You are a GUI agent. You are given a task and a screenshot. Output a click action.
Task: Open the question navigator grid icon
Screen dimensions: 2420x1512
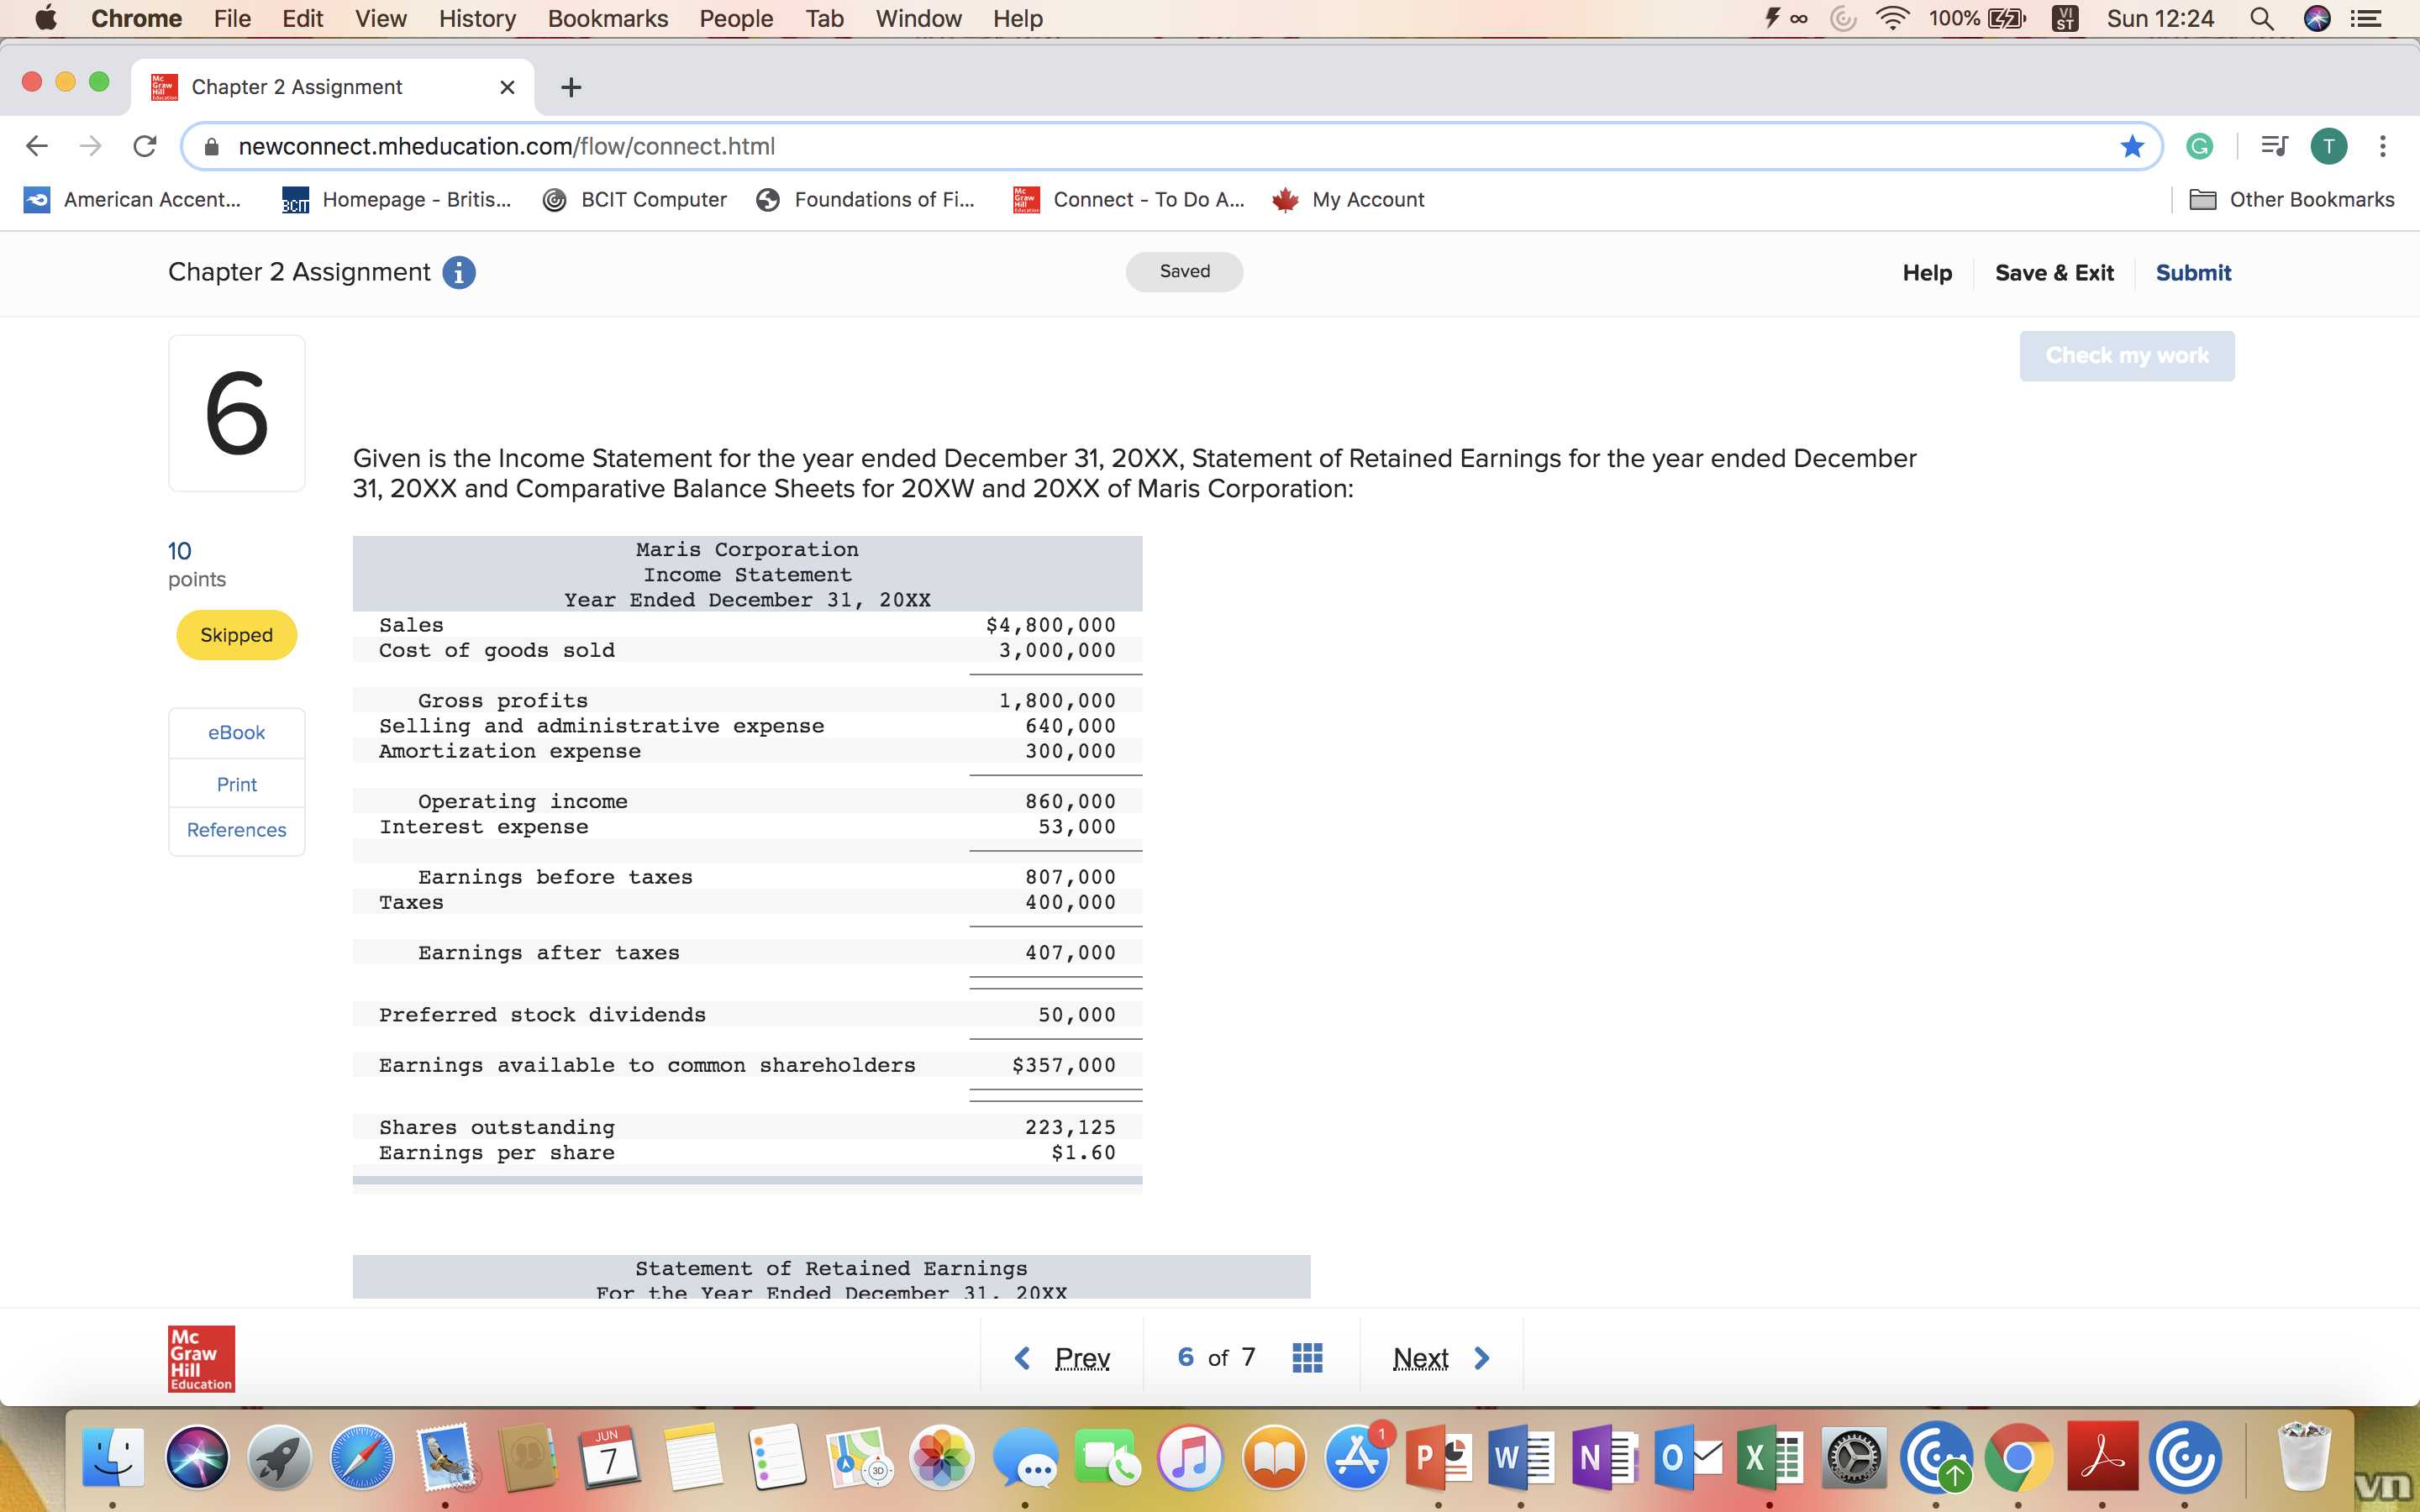(x=1307, y=1357)
